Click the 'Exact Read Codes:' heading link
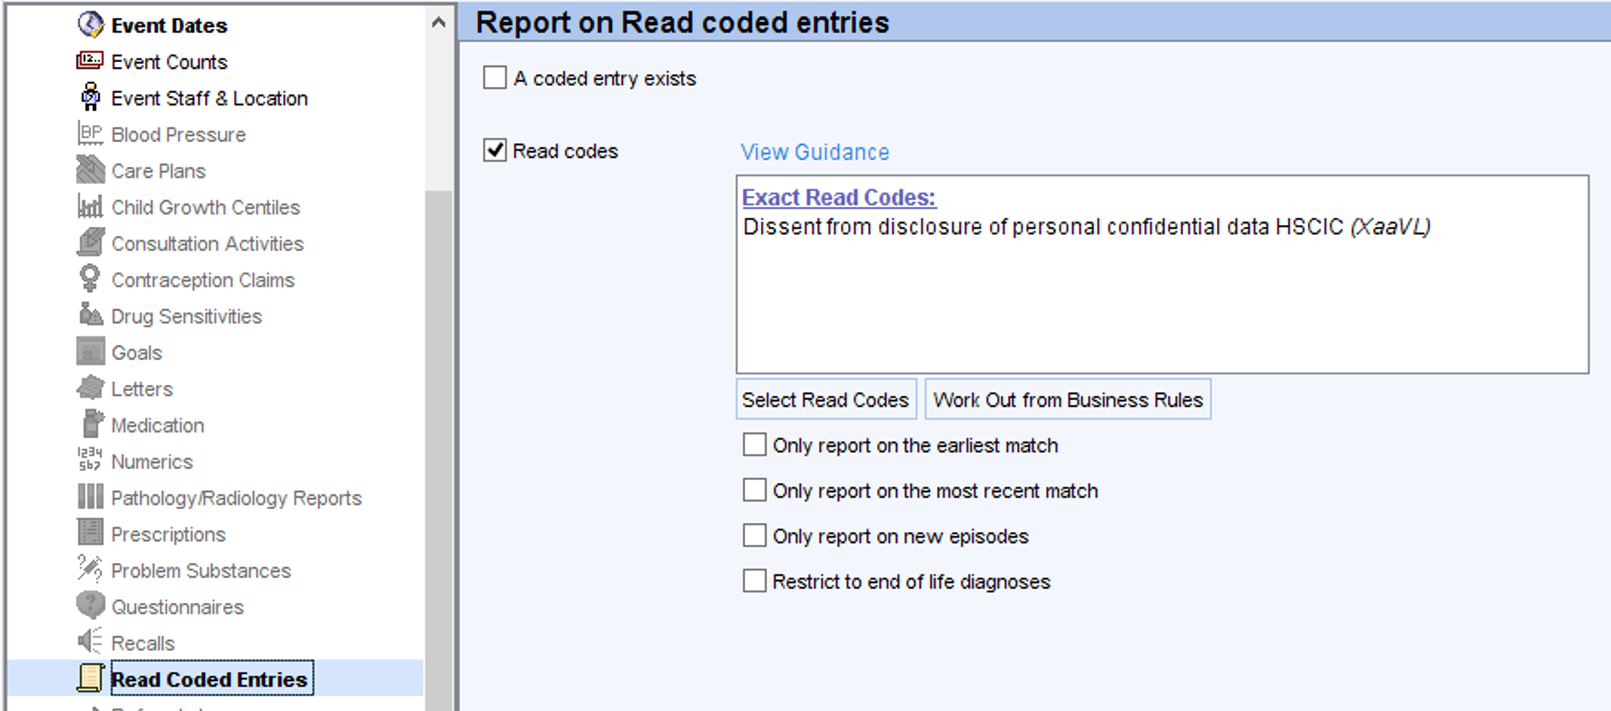Screen dimensions: 1611x711 pyautogui.click(x=838, y=198)
